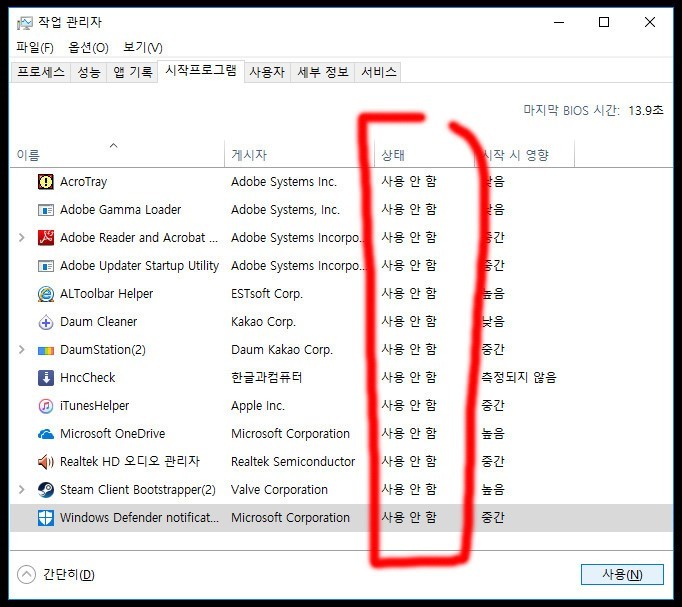Click the 간단히(D) fewer details link
Screen dimensions: 682x607
(68, 574)
